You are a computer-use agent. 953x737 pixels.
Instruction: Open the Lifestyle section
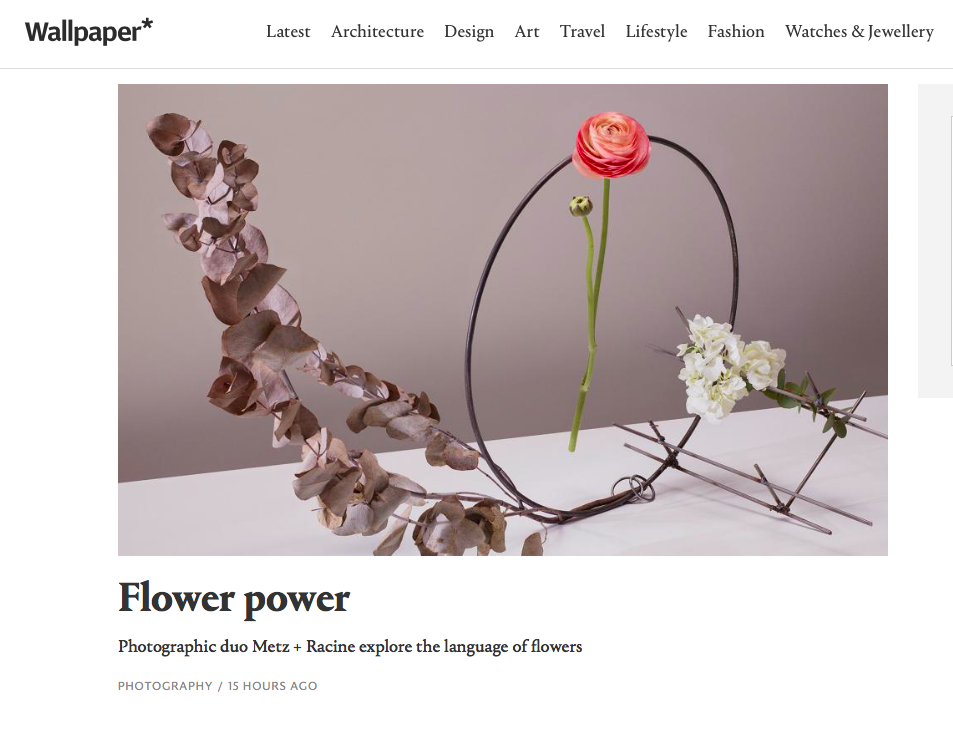pos(656,32)
